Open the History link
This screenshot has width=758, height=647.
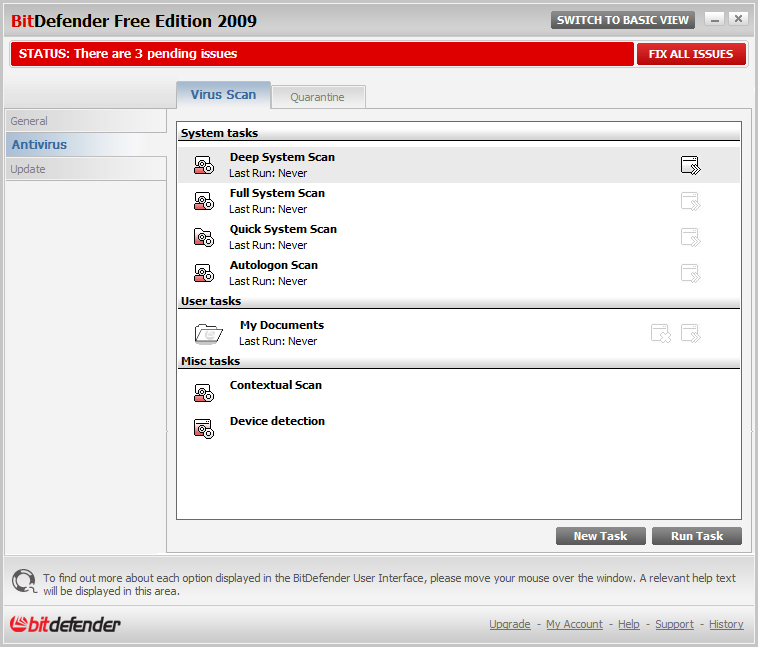[x=726, y=624]
